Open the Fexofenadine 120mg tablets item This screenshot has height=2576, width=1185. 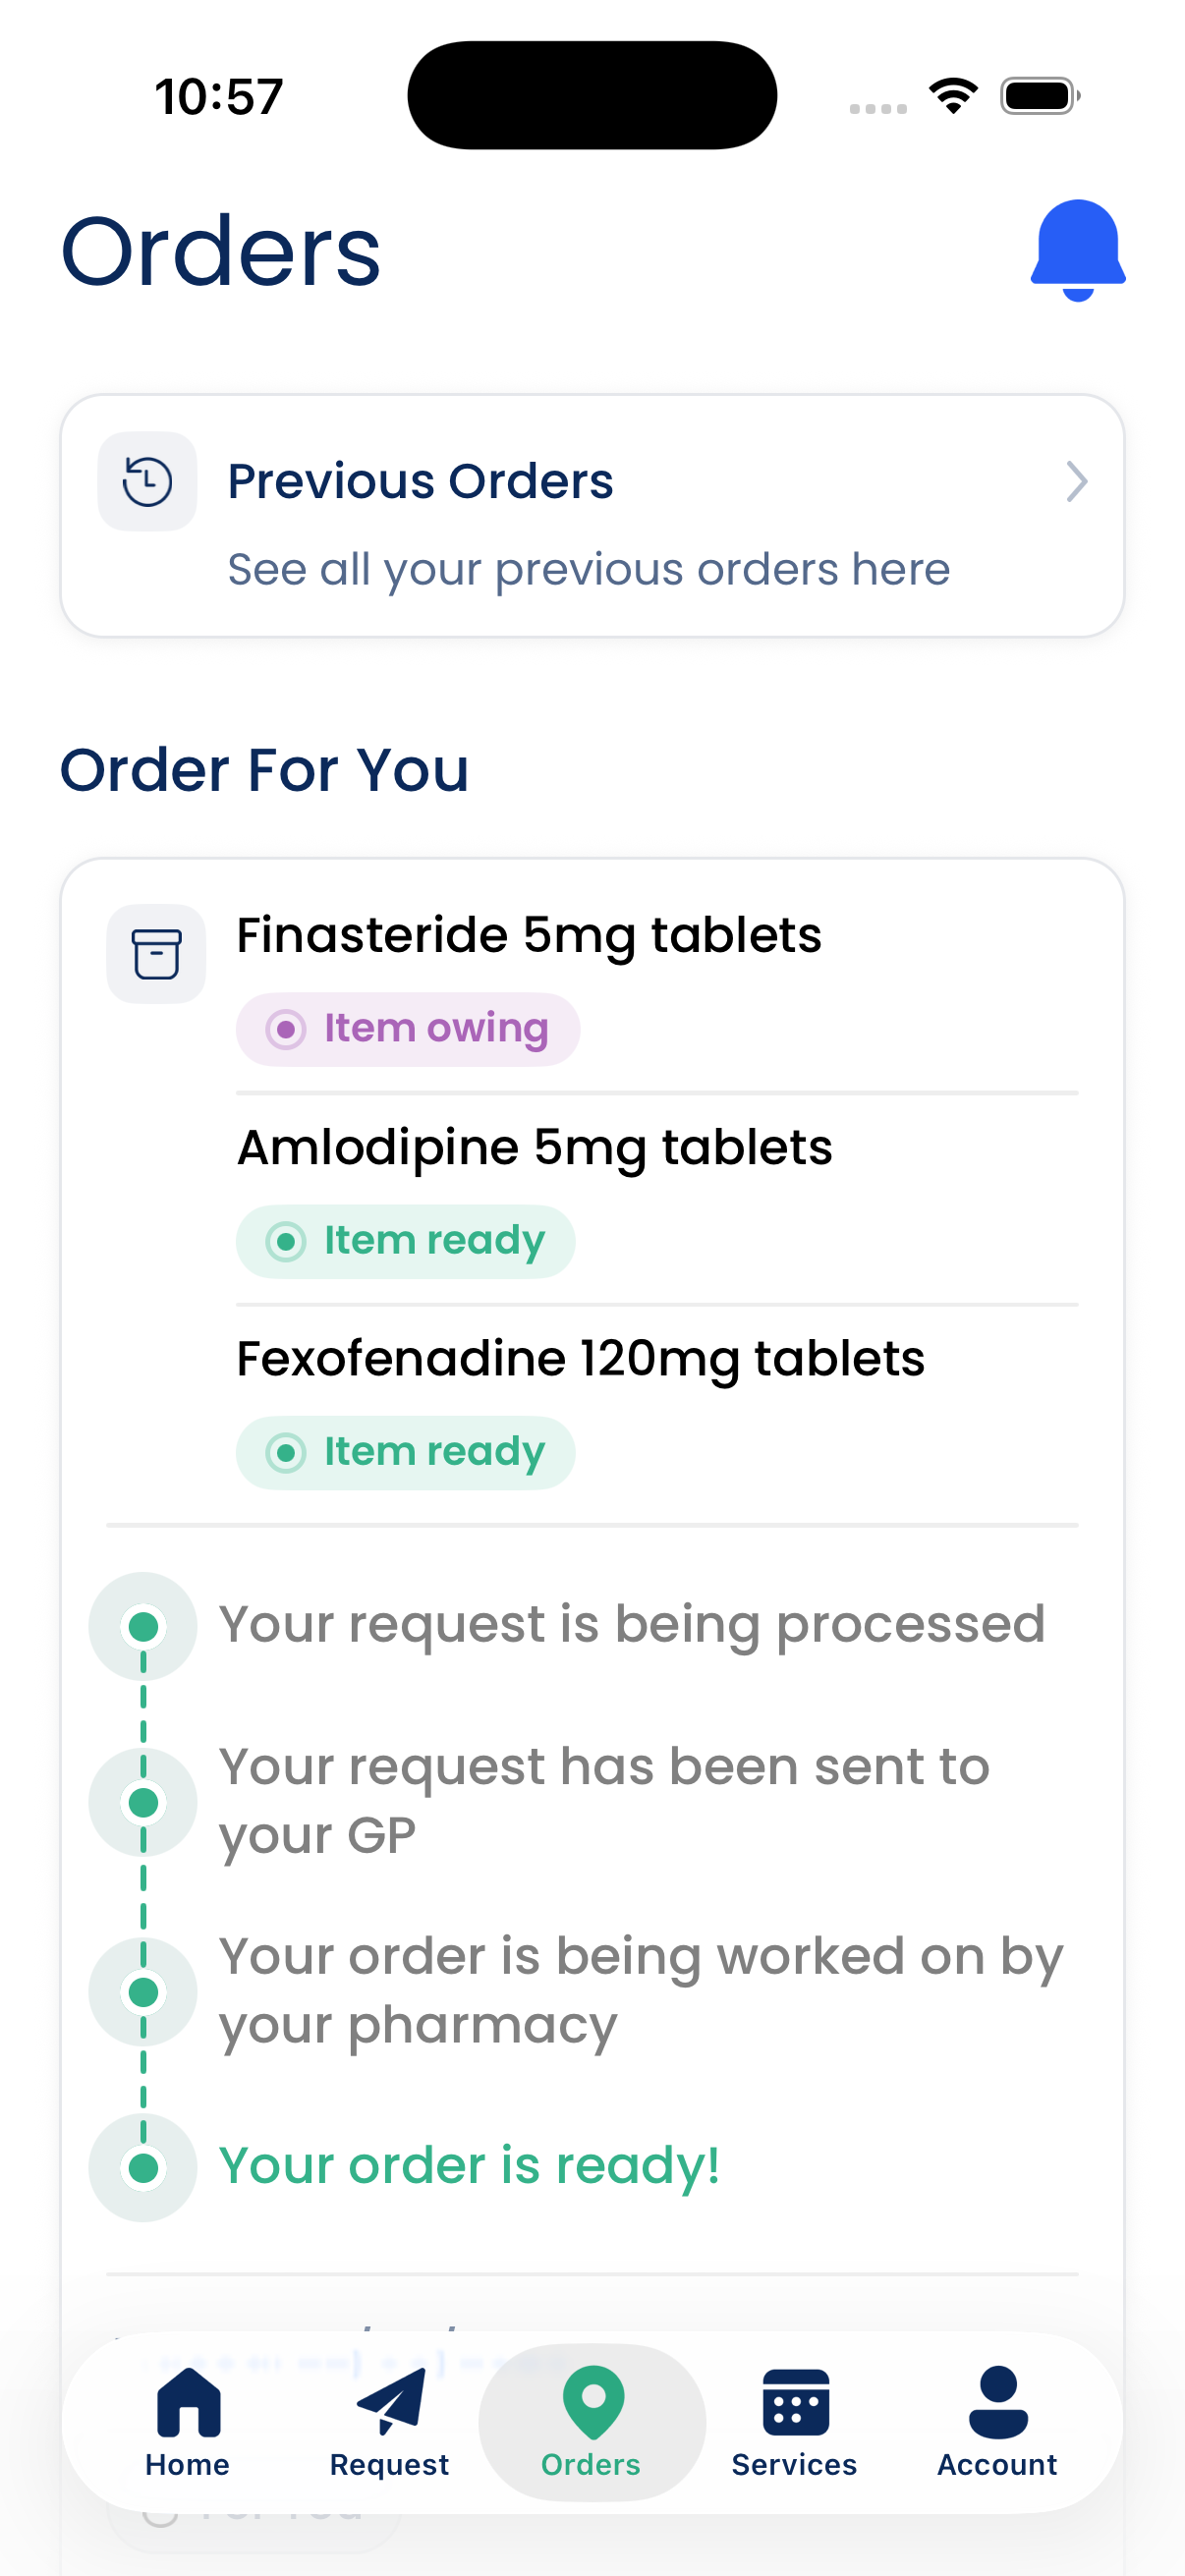[580, 1359]
